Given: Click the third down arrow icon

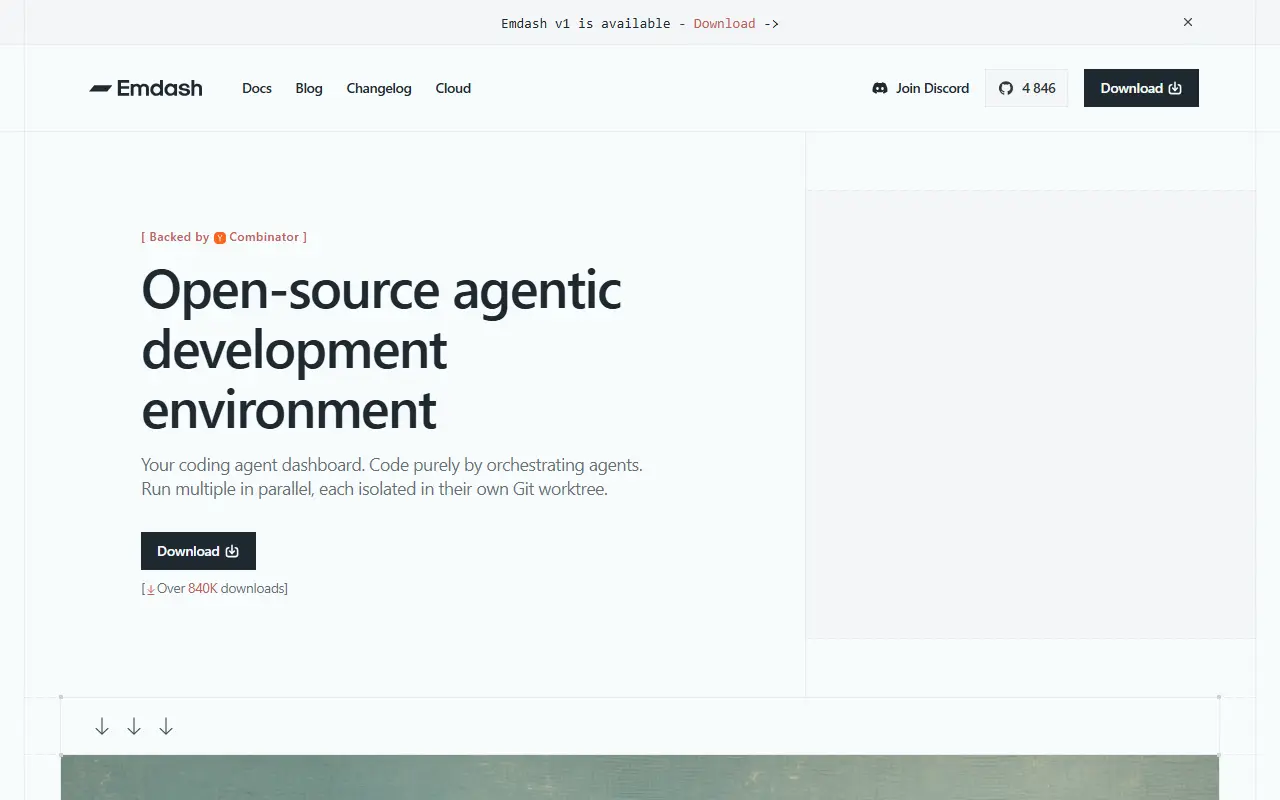Looking at the screenshot, I should [166, 727].
